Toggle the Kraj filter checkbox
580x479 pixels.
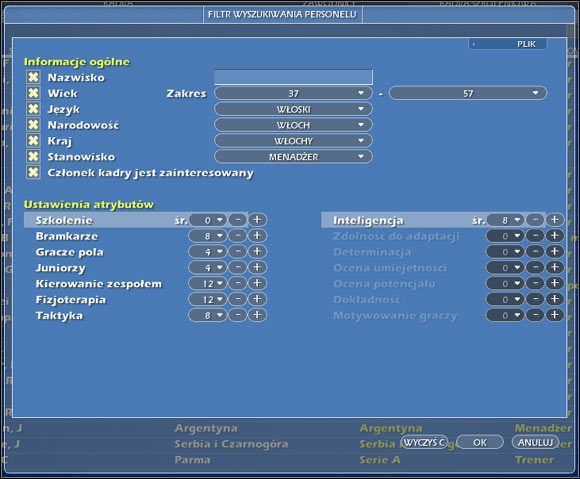[x=33, y=141]
